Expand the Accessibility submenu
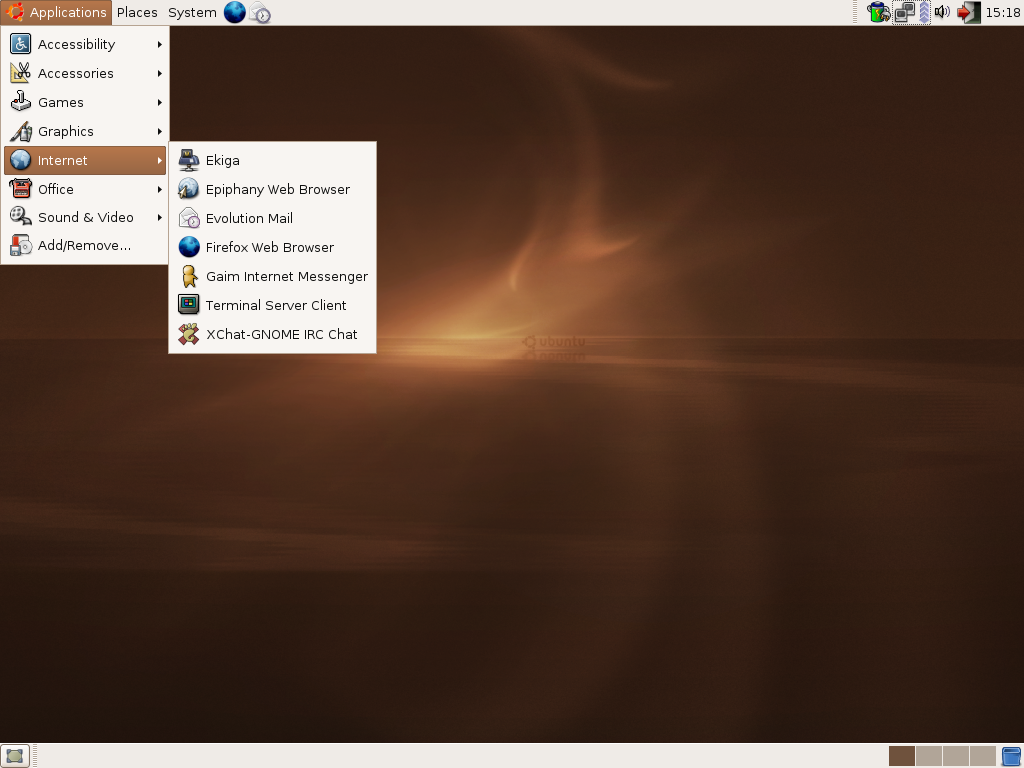The height and width of the screenshot is (768, 1024). pos(85,44)
